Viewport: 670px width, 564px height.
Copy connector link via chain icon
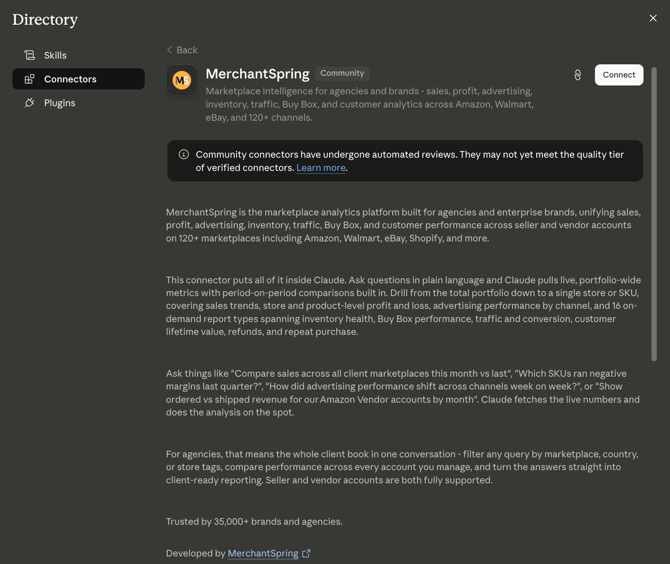577,75
